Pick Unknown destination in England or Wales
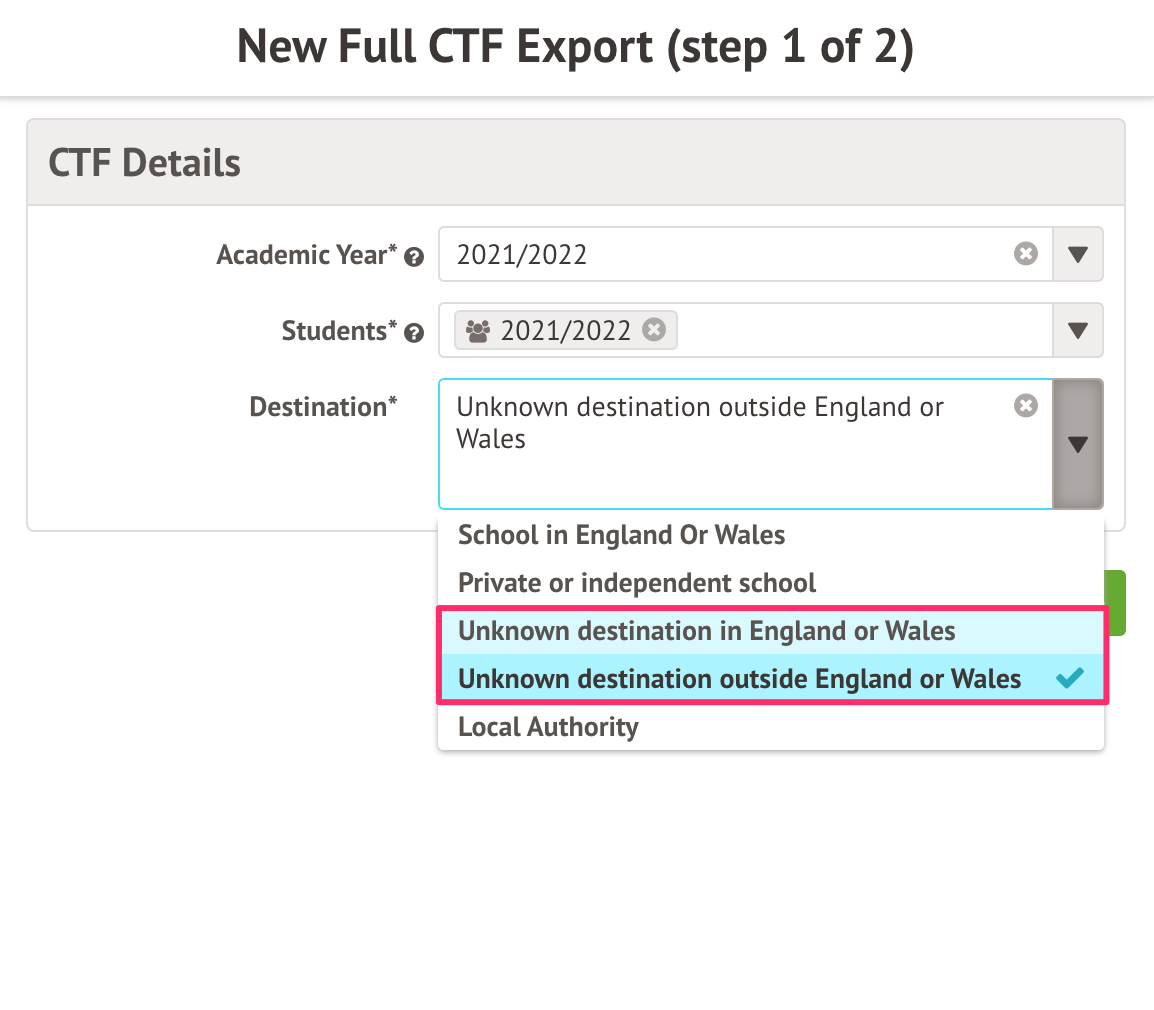Screen dimensions: 1154x1010 (706, 631)
